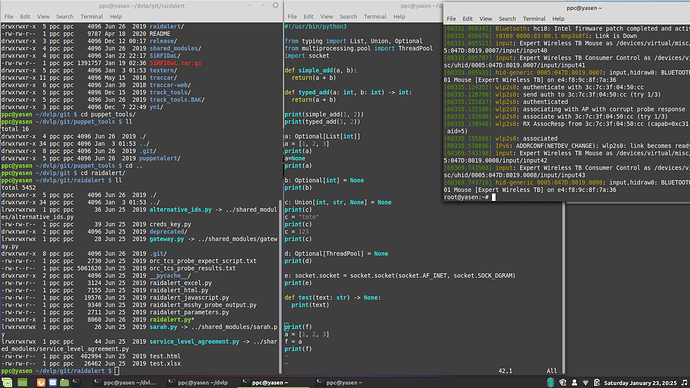Launch terminal from the taskbar launcher icon
This screenshot has width=690, height=388.
click(x=76, y=383)
